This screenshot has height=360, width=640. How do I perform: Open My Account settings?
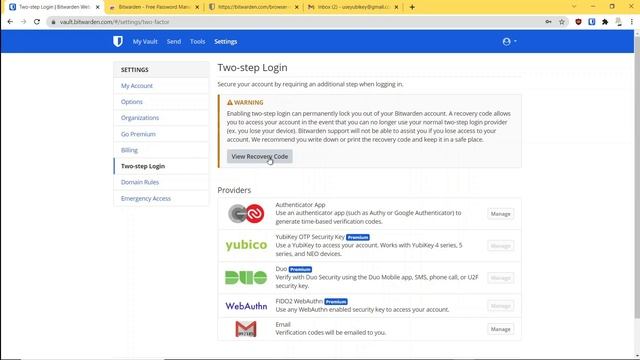pos(137,86)
